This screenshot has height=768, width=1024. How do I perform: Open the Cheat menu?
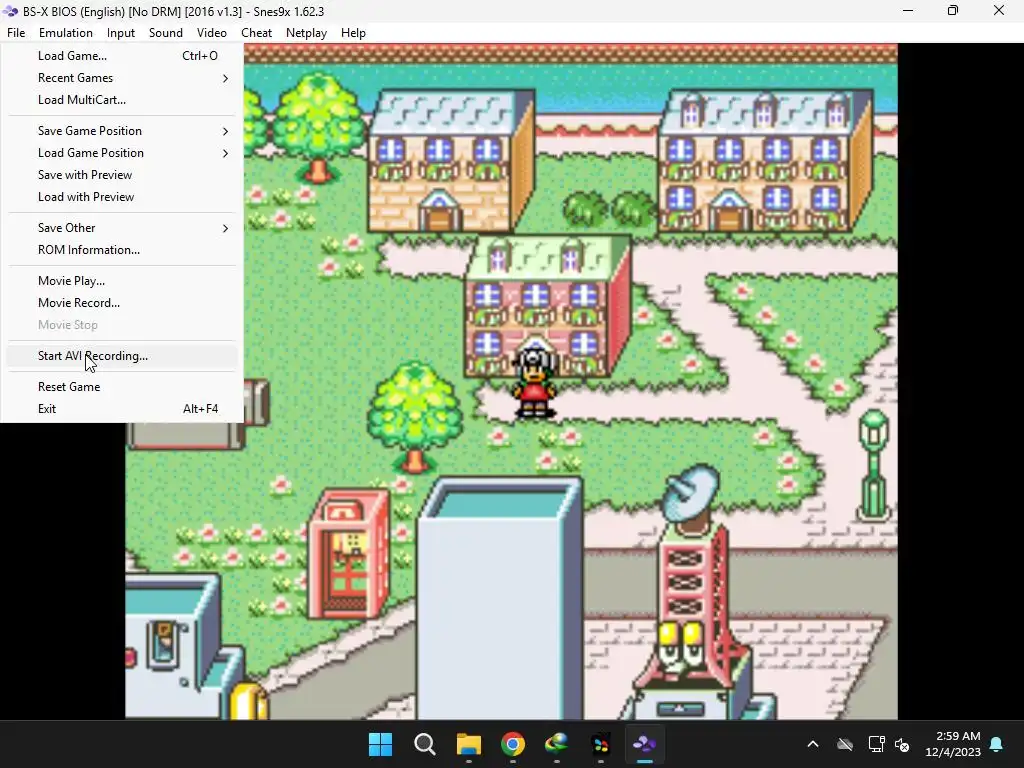tap(256, 33)
